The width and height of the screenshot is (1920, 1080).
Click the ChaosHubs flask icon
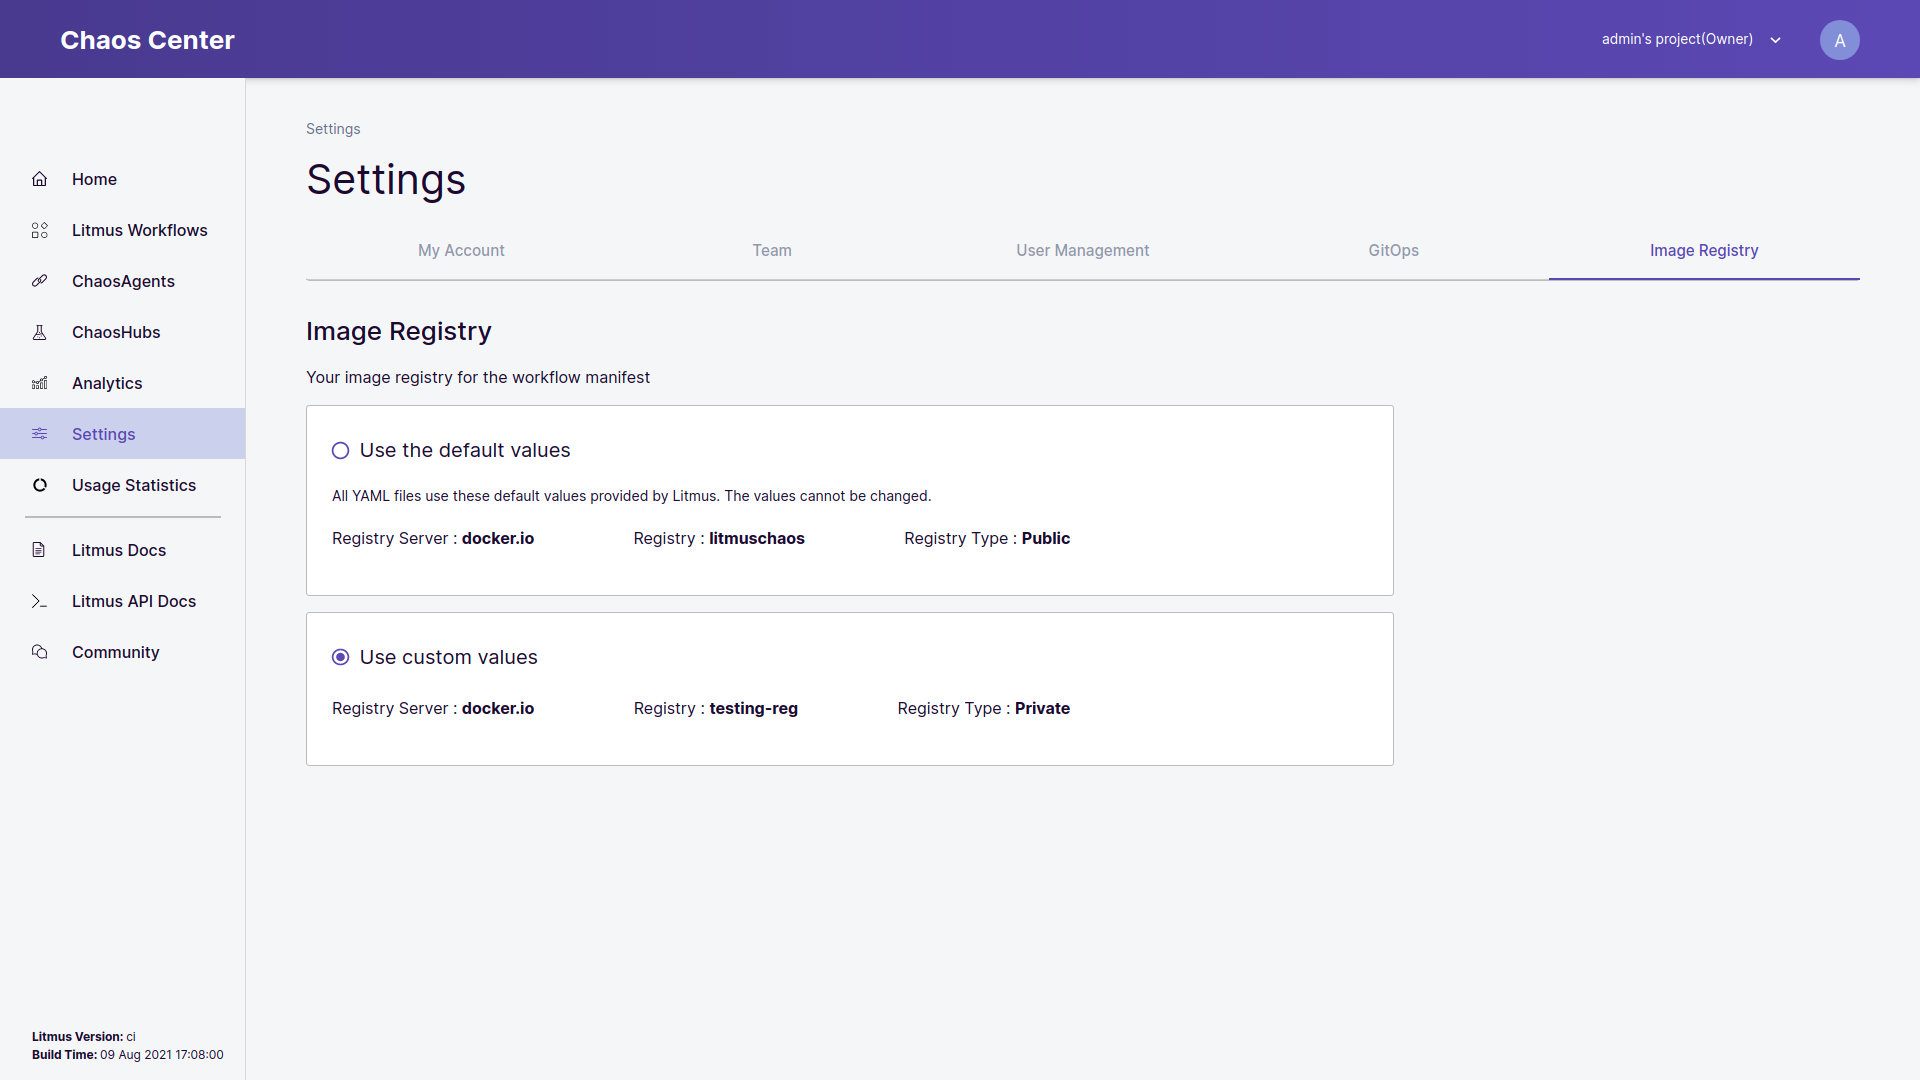40,332
